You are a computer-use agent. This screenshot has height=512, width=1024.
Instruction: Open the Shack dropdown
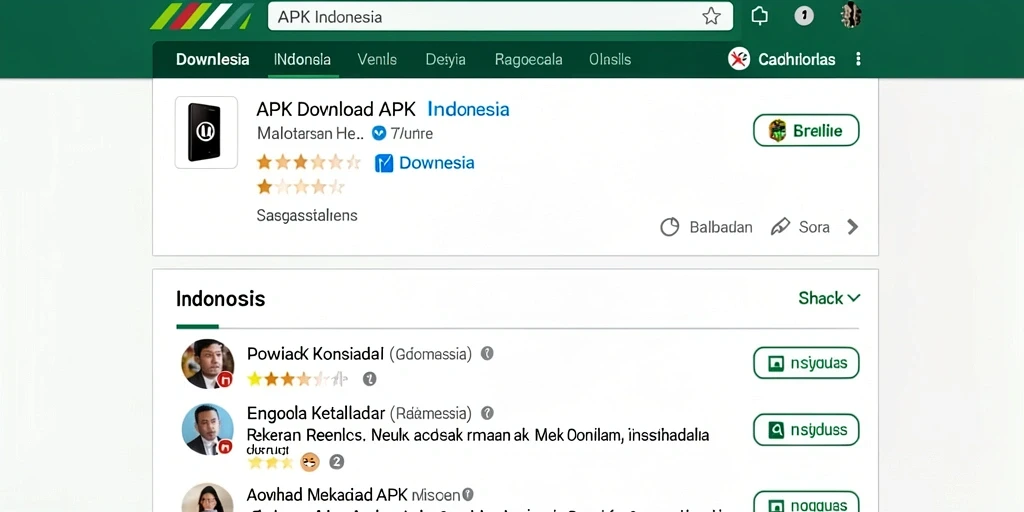(829, 298)
